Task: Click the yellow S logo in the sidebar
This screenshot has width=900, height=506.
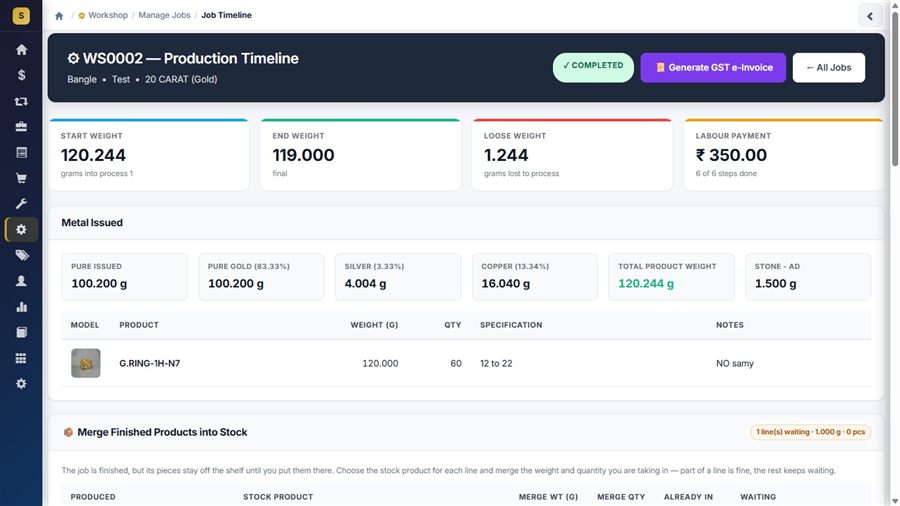Action: [x=21, y=15]
